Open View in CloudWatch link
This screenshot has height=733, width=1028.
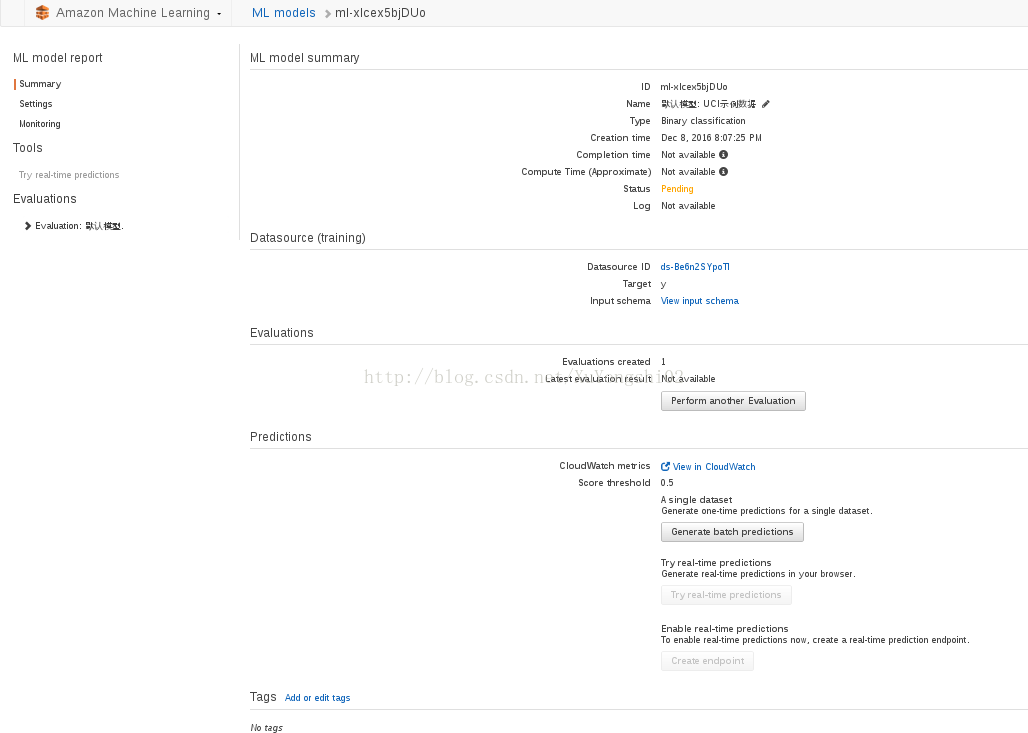point(714,467)
